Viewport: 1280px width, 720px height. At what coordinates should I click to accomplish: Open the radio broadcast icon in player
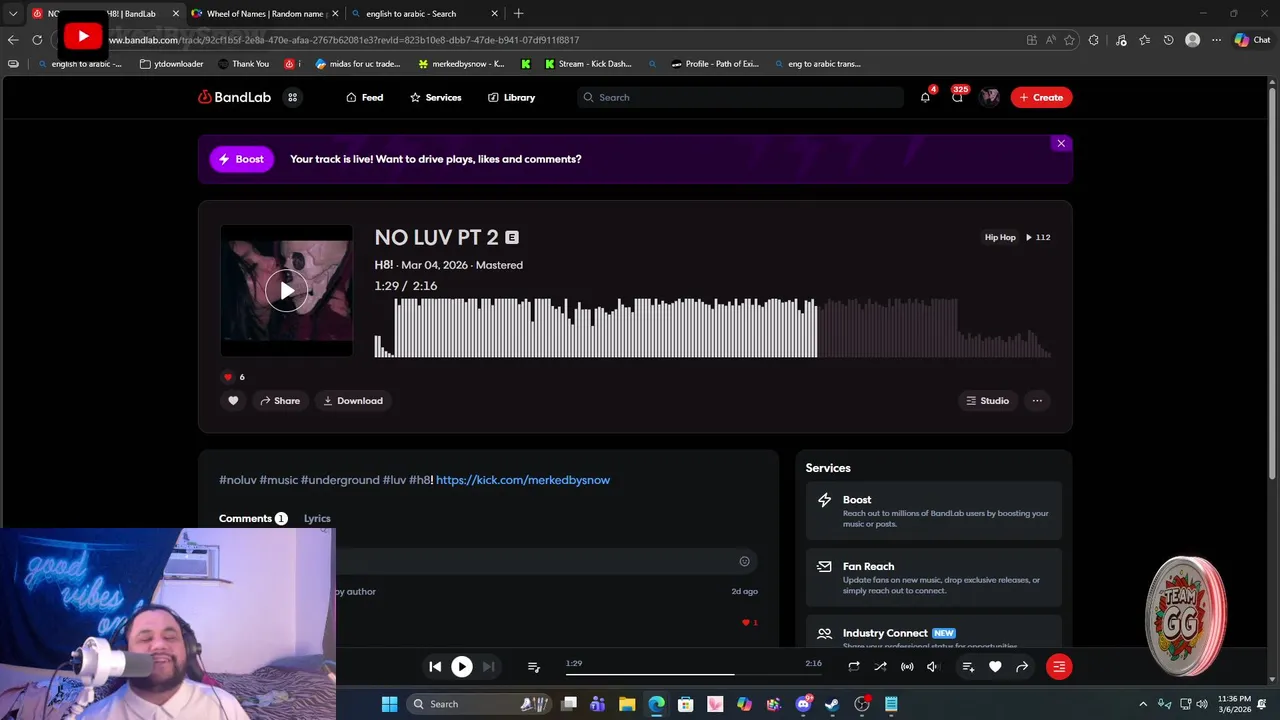tap(907, 667)
